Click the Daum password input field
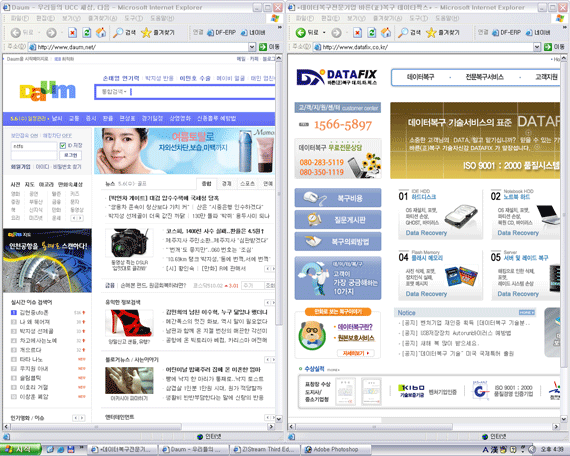The height and width of the screenshot is (456, 570). [x=34, y=156]
